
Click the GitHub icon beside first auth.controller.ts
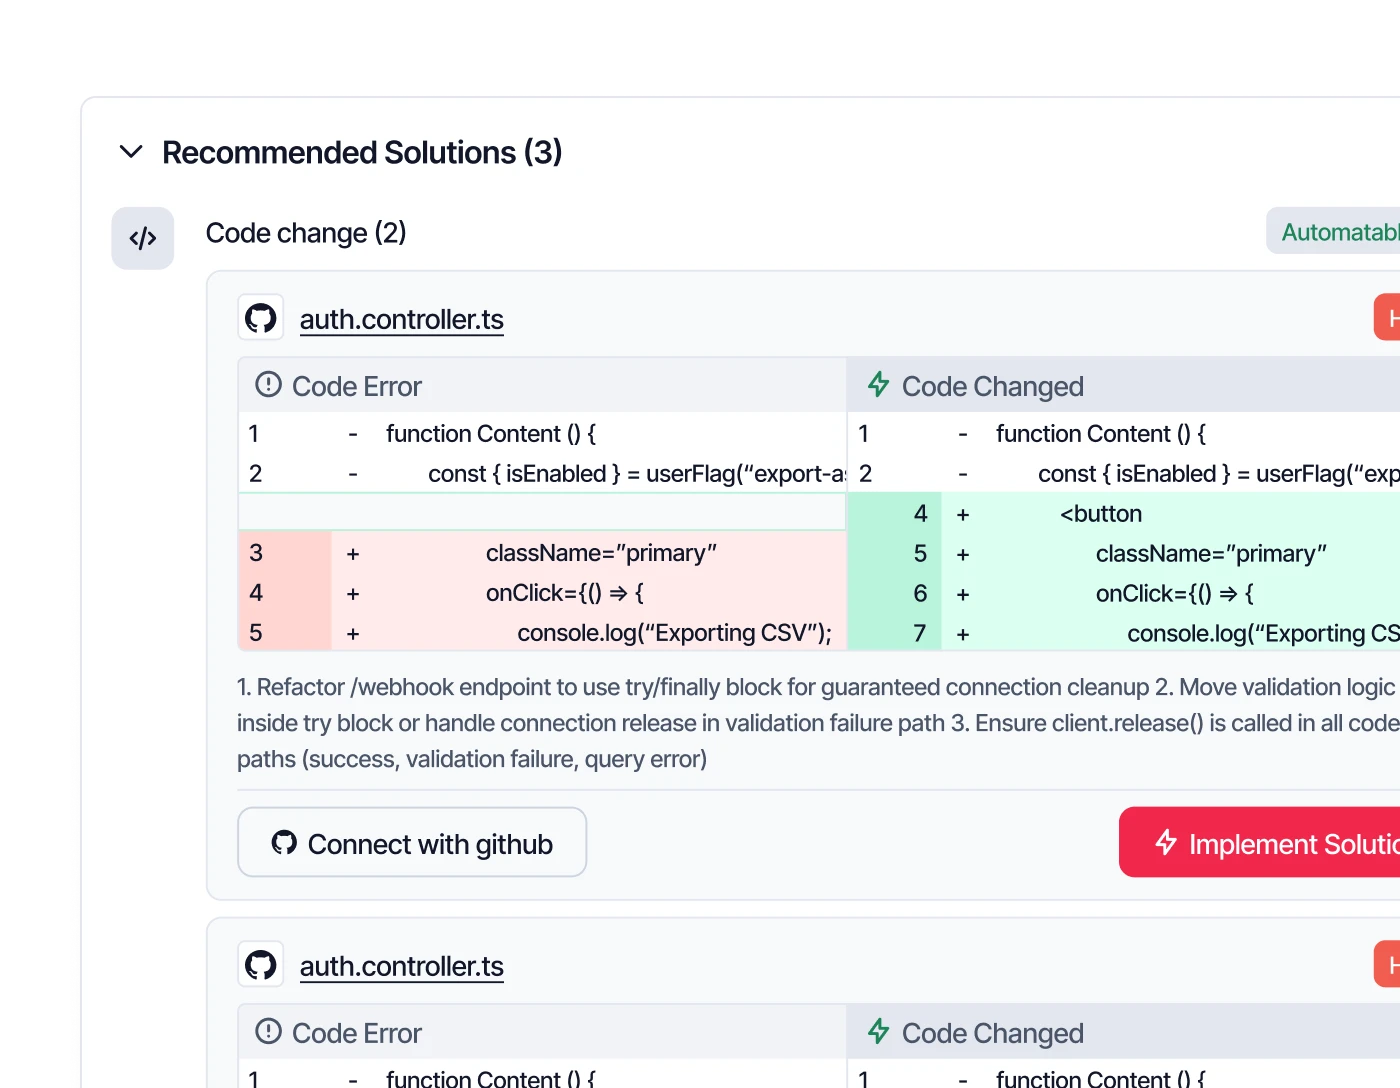261,319
